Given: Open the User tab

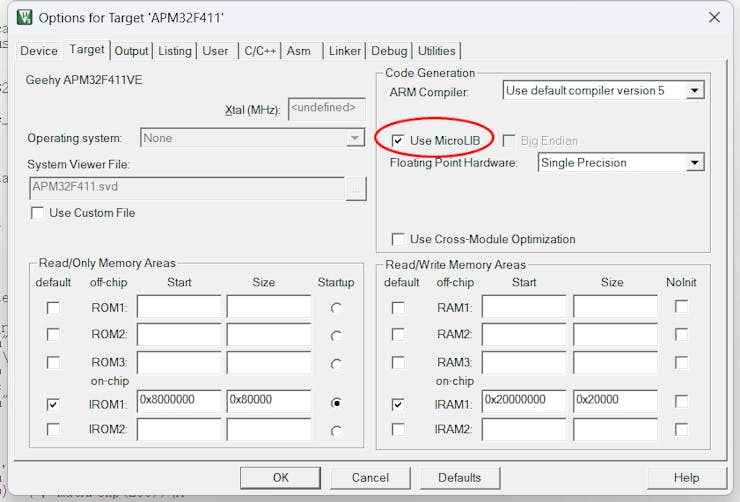Looking at the screenshot, I should click(x=215, y=51).
